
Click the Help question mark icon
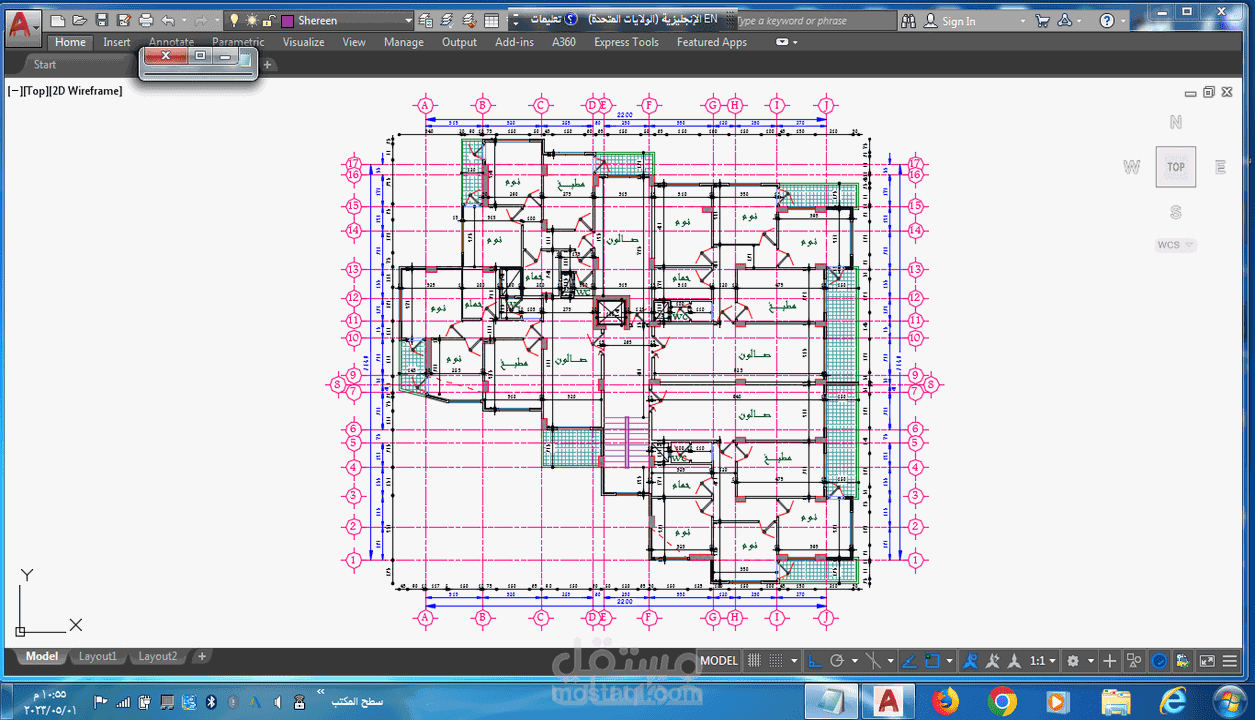1107,21
